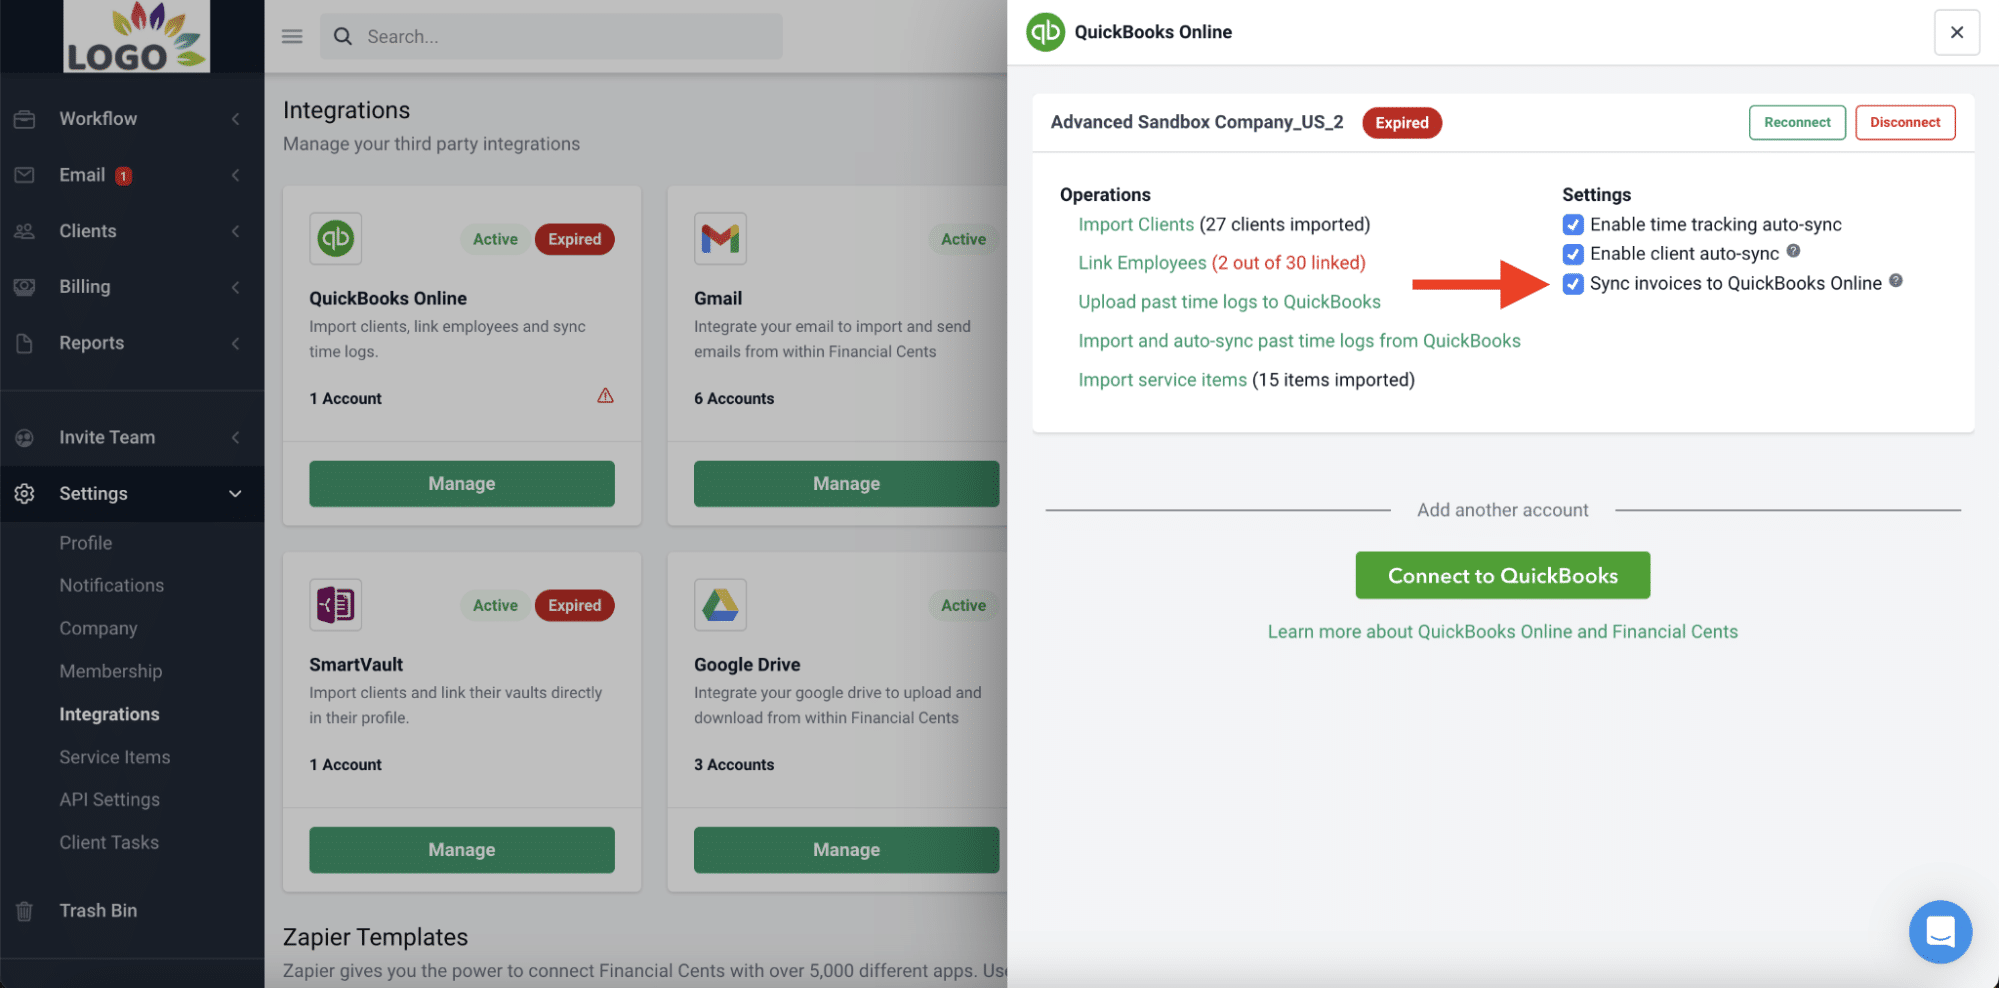Open the Service Items settings item
Screen dimensions: 1999x988
point(114,757)
